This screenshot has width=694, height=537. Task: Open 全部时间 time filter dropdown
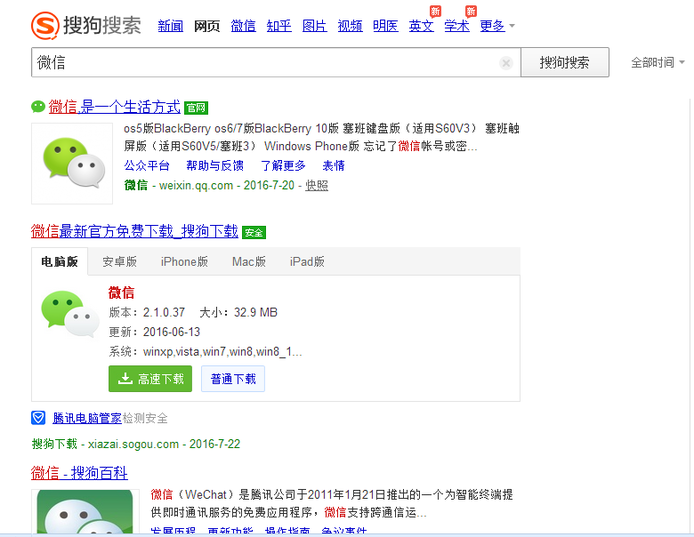pos(657,62)
